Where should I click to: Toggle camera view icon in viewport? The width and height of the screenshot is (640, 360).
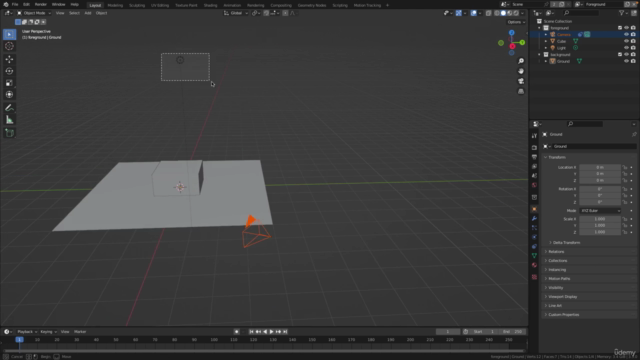pos(521,81)
